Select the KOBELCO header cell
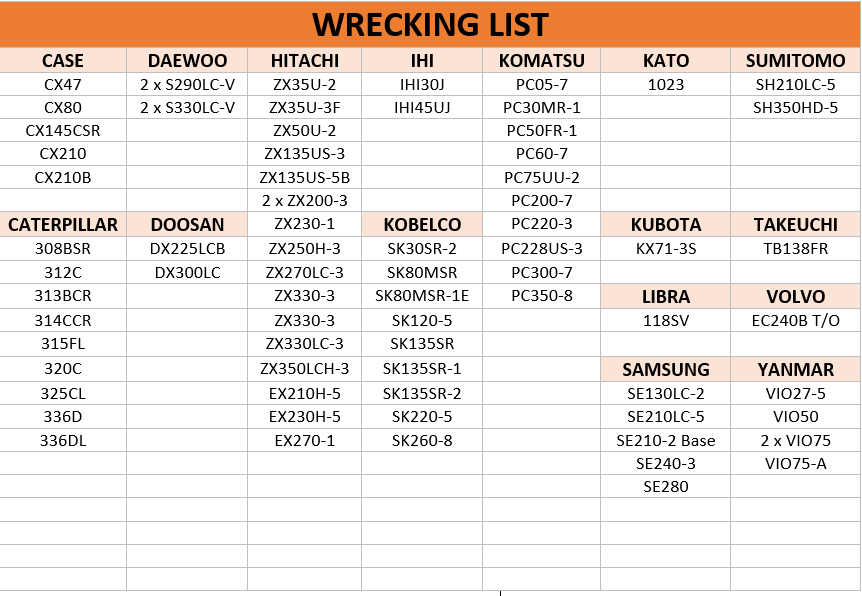Screen dimensions: 862x596 pos(422,224)
